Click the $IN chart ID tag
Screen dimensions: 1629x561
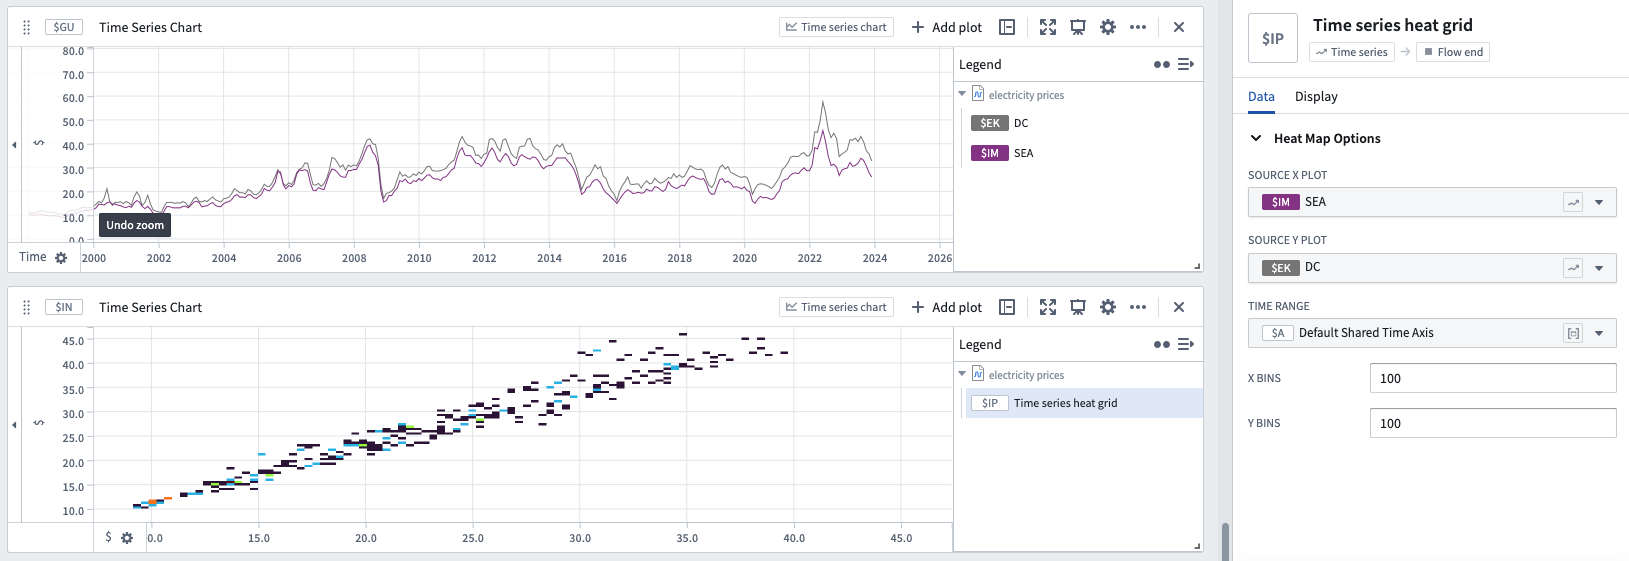64,307
